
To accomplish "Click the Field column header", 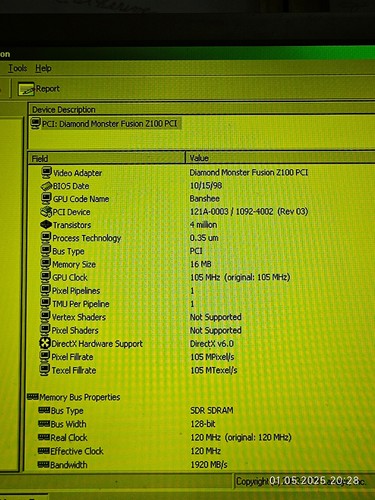I will pyautogui.click(x=107, y=158).
